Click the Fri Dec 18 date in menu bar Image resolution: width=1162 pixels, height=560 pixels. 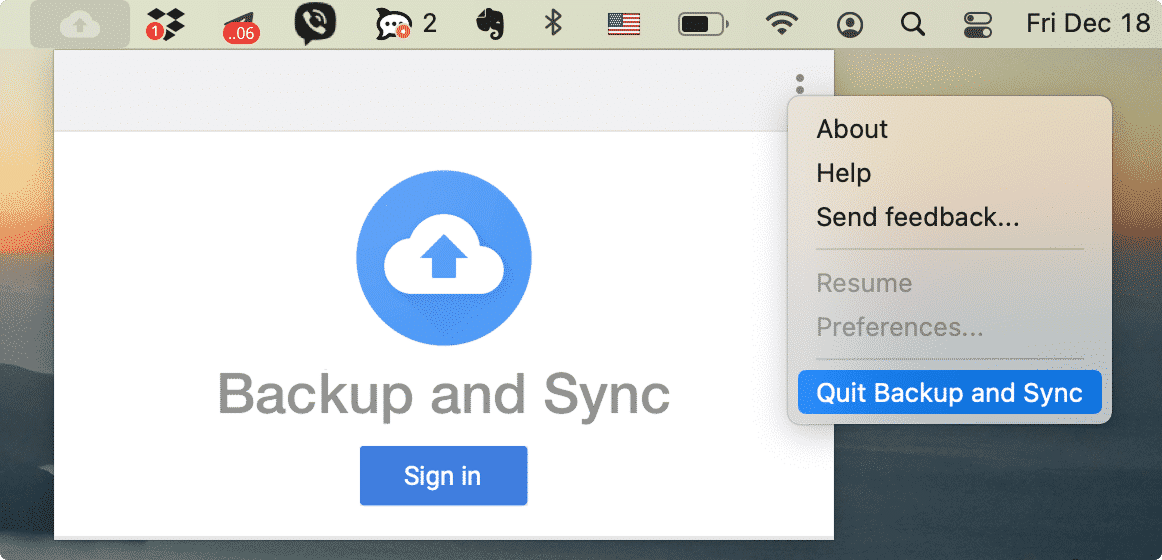point(1088,23)
